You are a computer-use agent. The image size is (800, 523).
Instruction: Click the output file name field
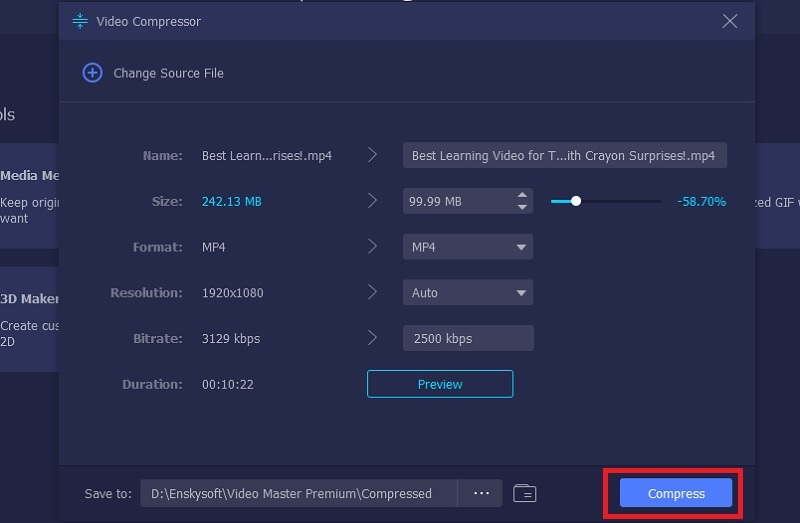click(x=565, y=155)
